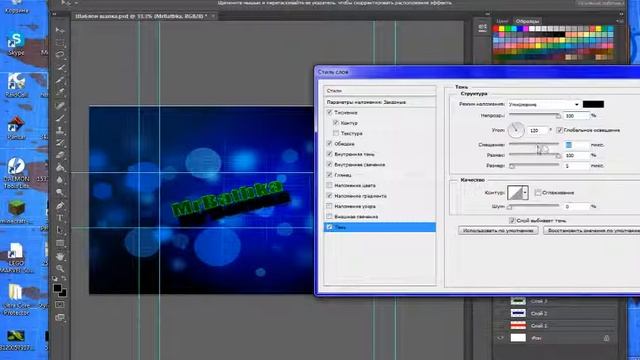Select the Zoom tool
Viewport: 640px width, 360px height.
(60, 269)
